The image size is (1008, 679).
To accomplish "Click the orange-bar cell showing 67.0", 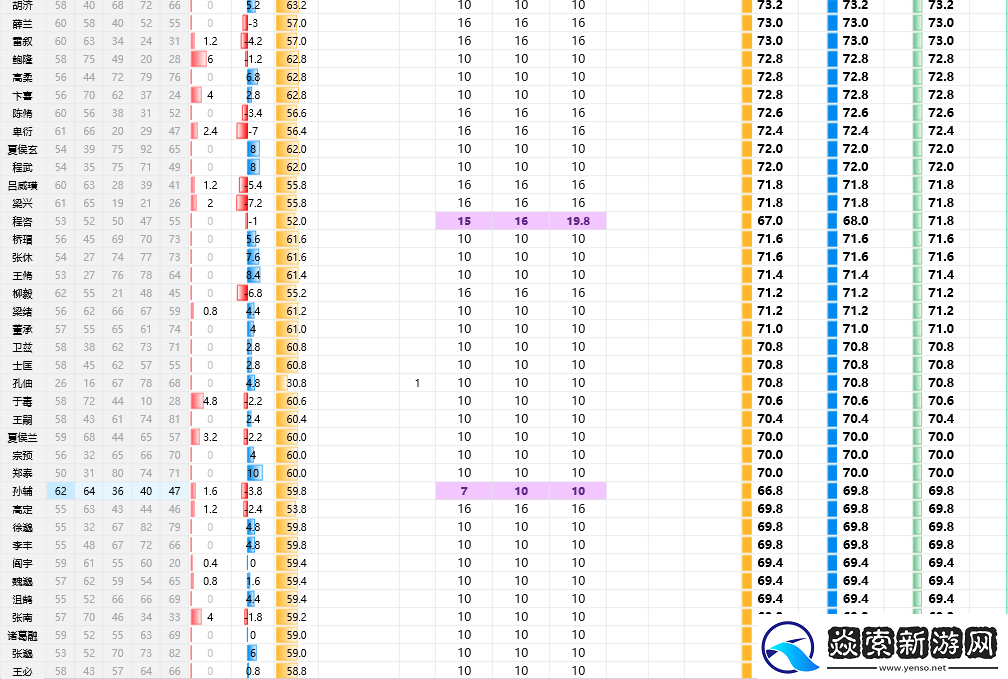I will [769, 221].
